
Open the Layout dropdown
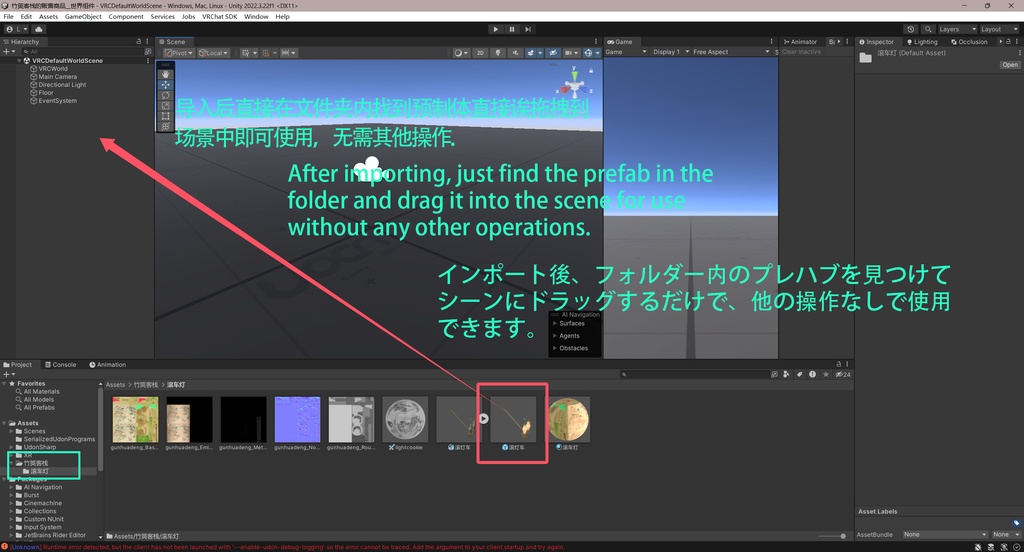(999, 29)
